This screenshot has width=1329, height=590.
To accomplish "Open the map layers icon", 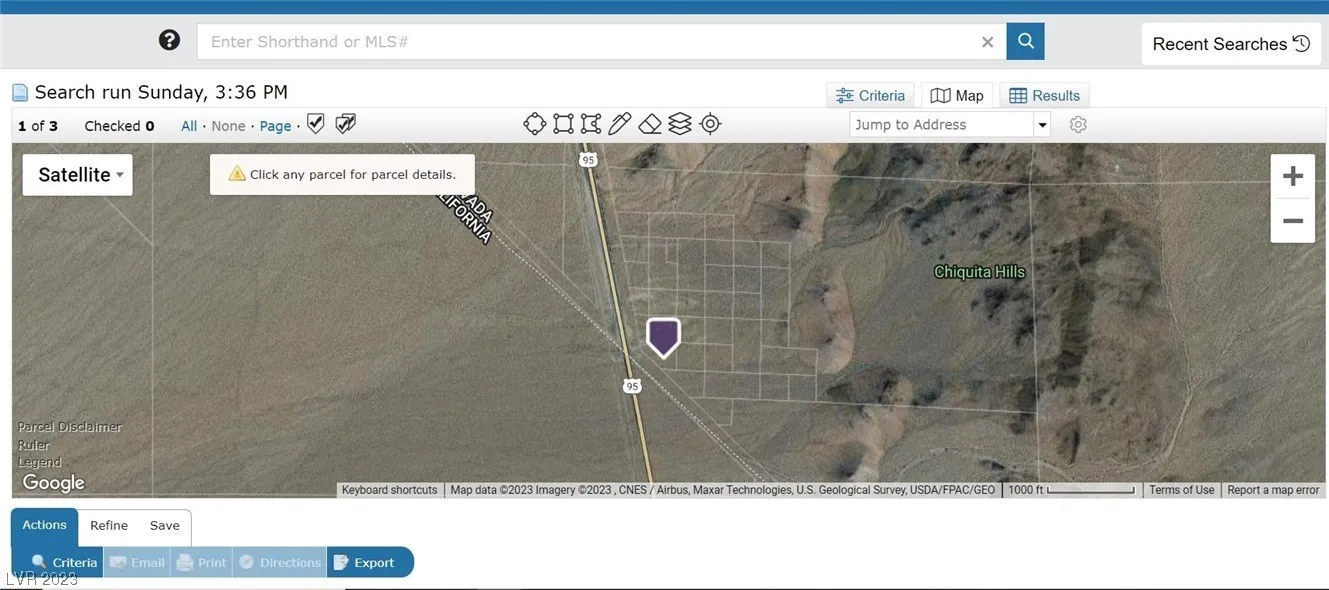I will click(x=680, y=124).
